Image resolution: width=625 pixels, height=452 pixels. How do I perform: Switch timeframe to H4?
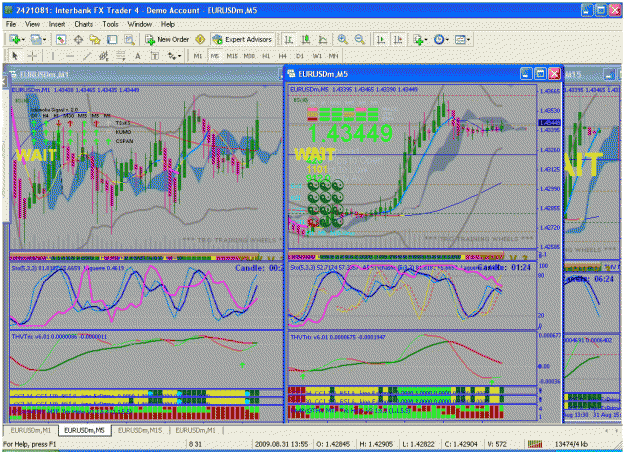283,56
